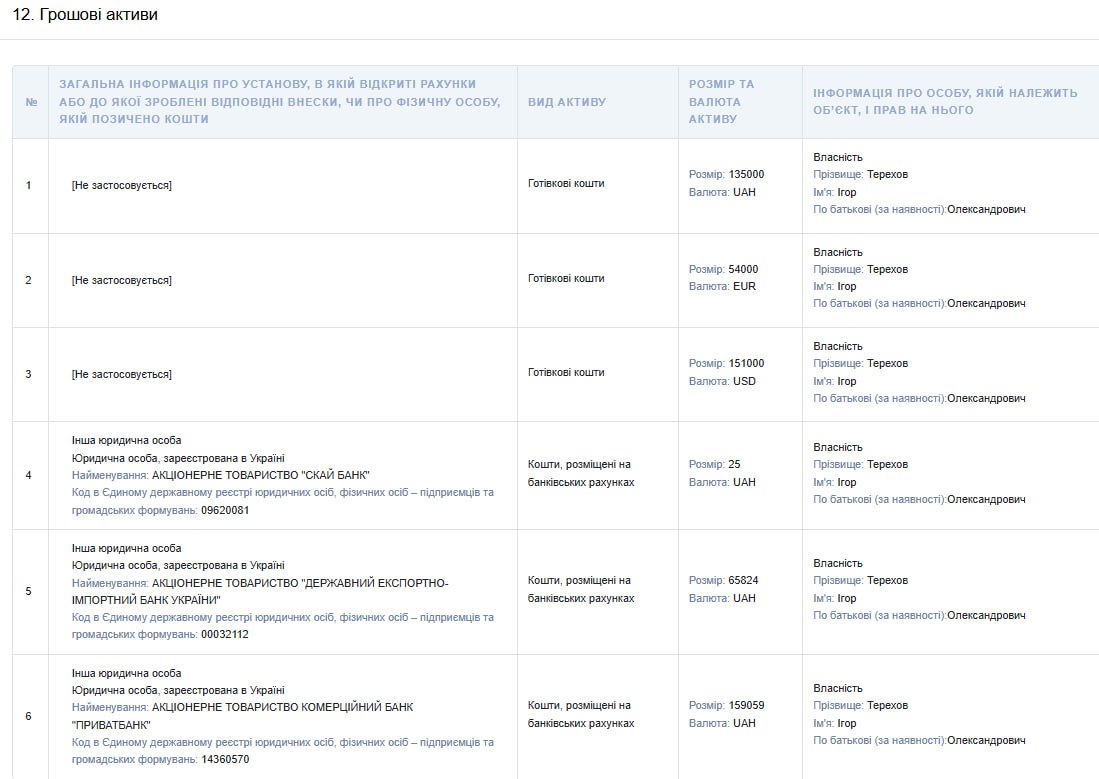The height and width of the screenshot is (779, 1099).
Task: Click the 159059 amount value
Action: coord(746,706)
